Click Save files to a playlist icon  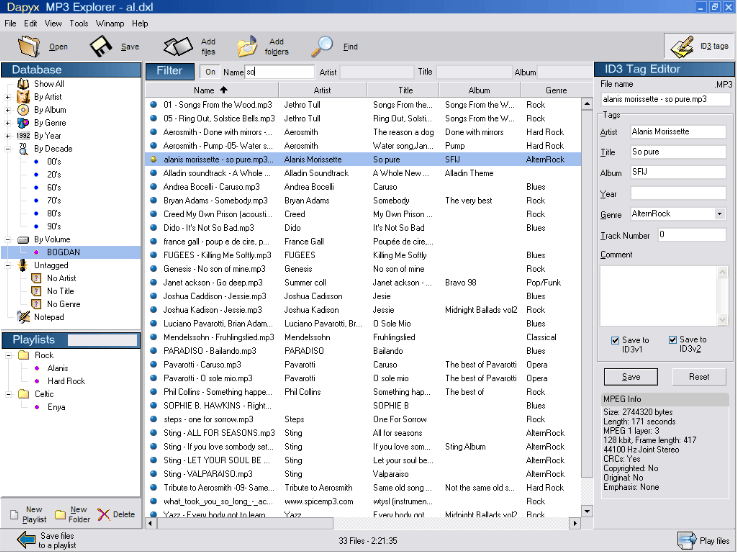[x=24, y=541]
